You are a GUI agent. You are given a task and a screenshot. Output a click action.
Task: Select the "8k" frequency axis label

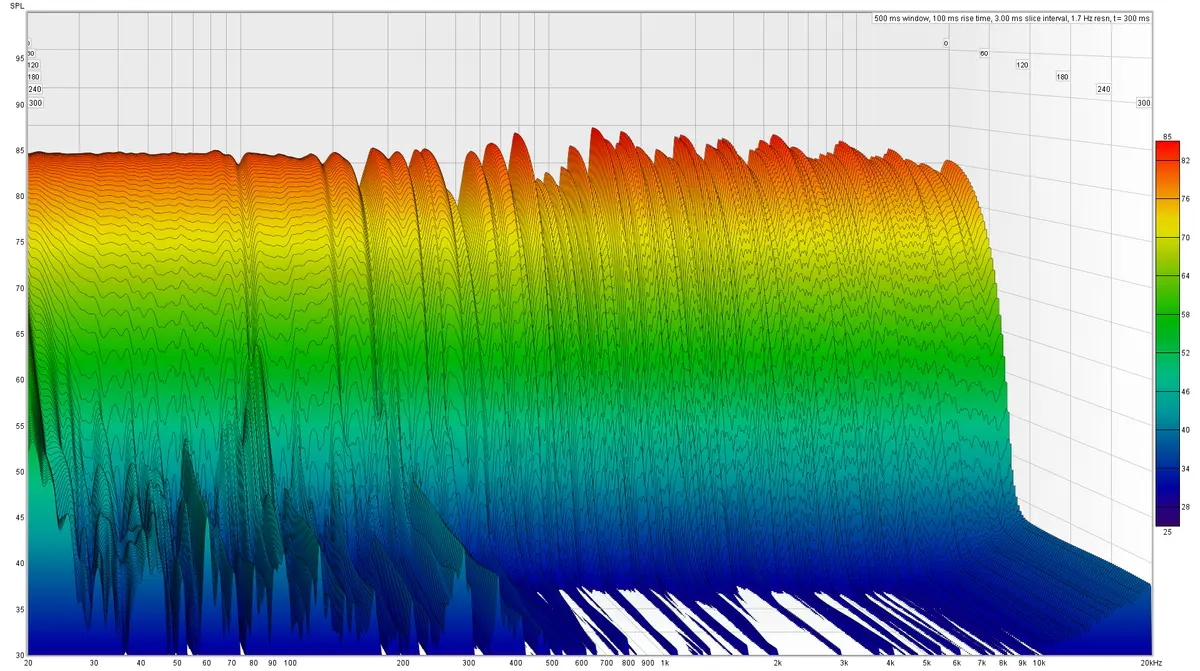1003,663
